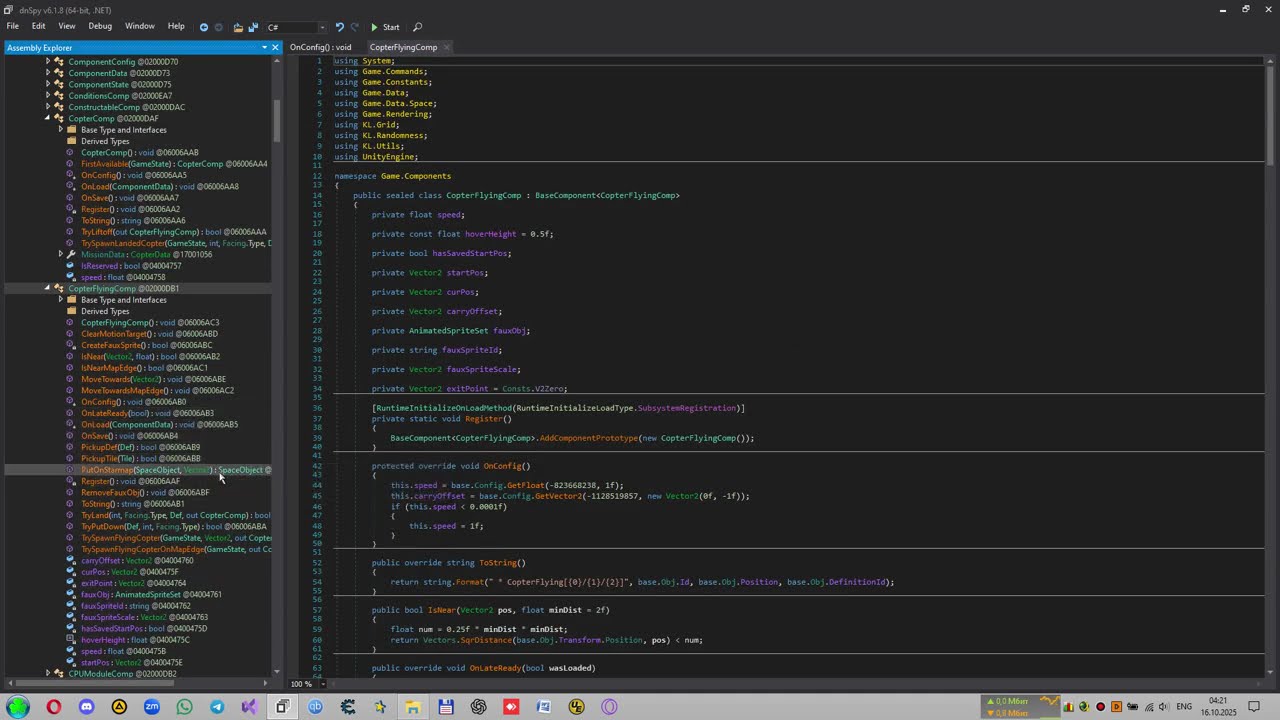Select the FirstAvailable(GameState) method
The height and width of the screenshot is (720, 1280).
click(x=174, y=164)
